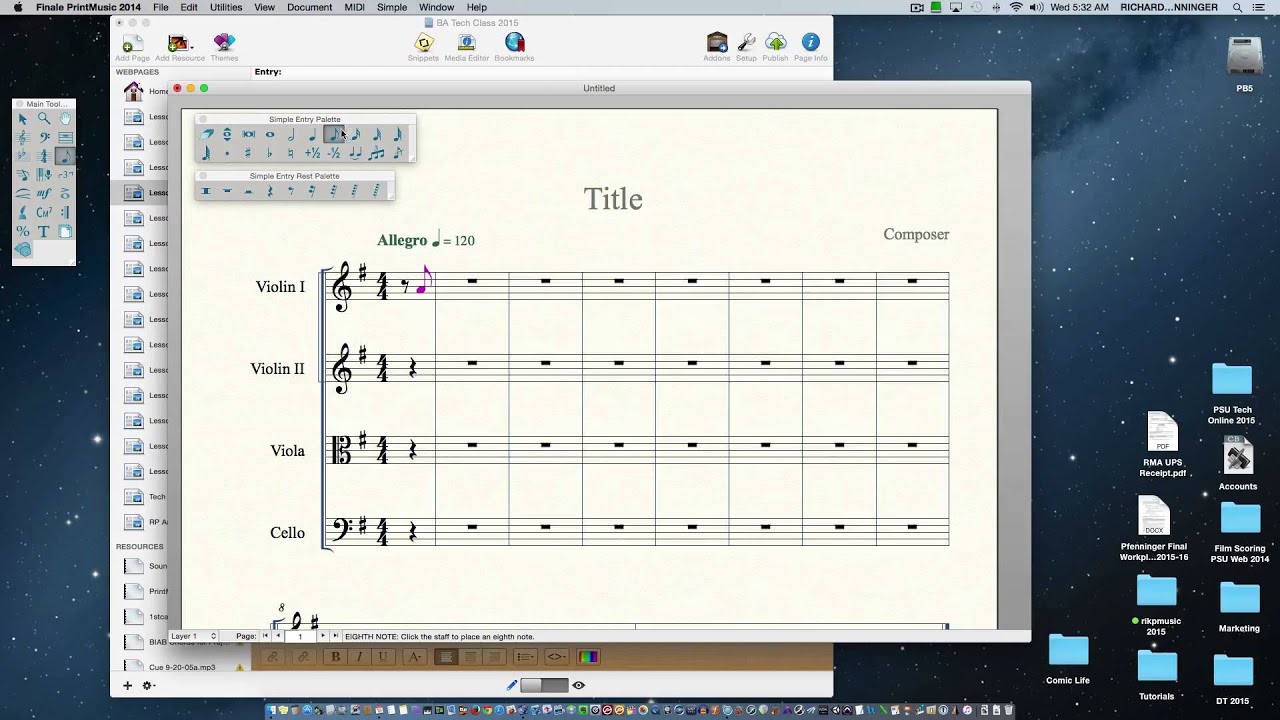Toggle Underline formatting button
The image size is (1280, 720).
[x=383, y=657]
